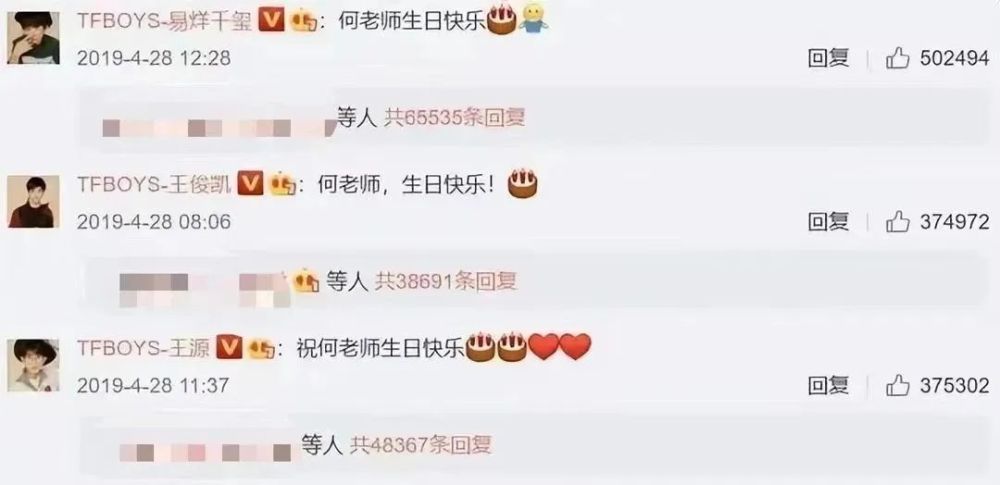1000x485 pixels.
Task: Open TFBOYS-王俊凯 profile avatar
Action: (x=33, y=202)
